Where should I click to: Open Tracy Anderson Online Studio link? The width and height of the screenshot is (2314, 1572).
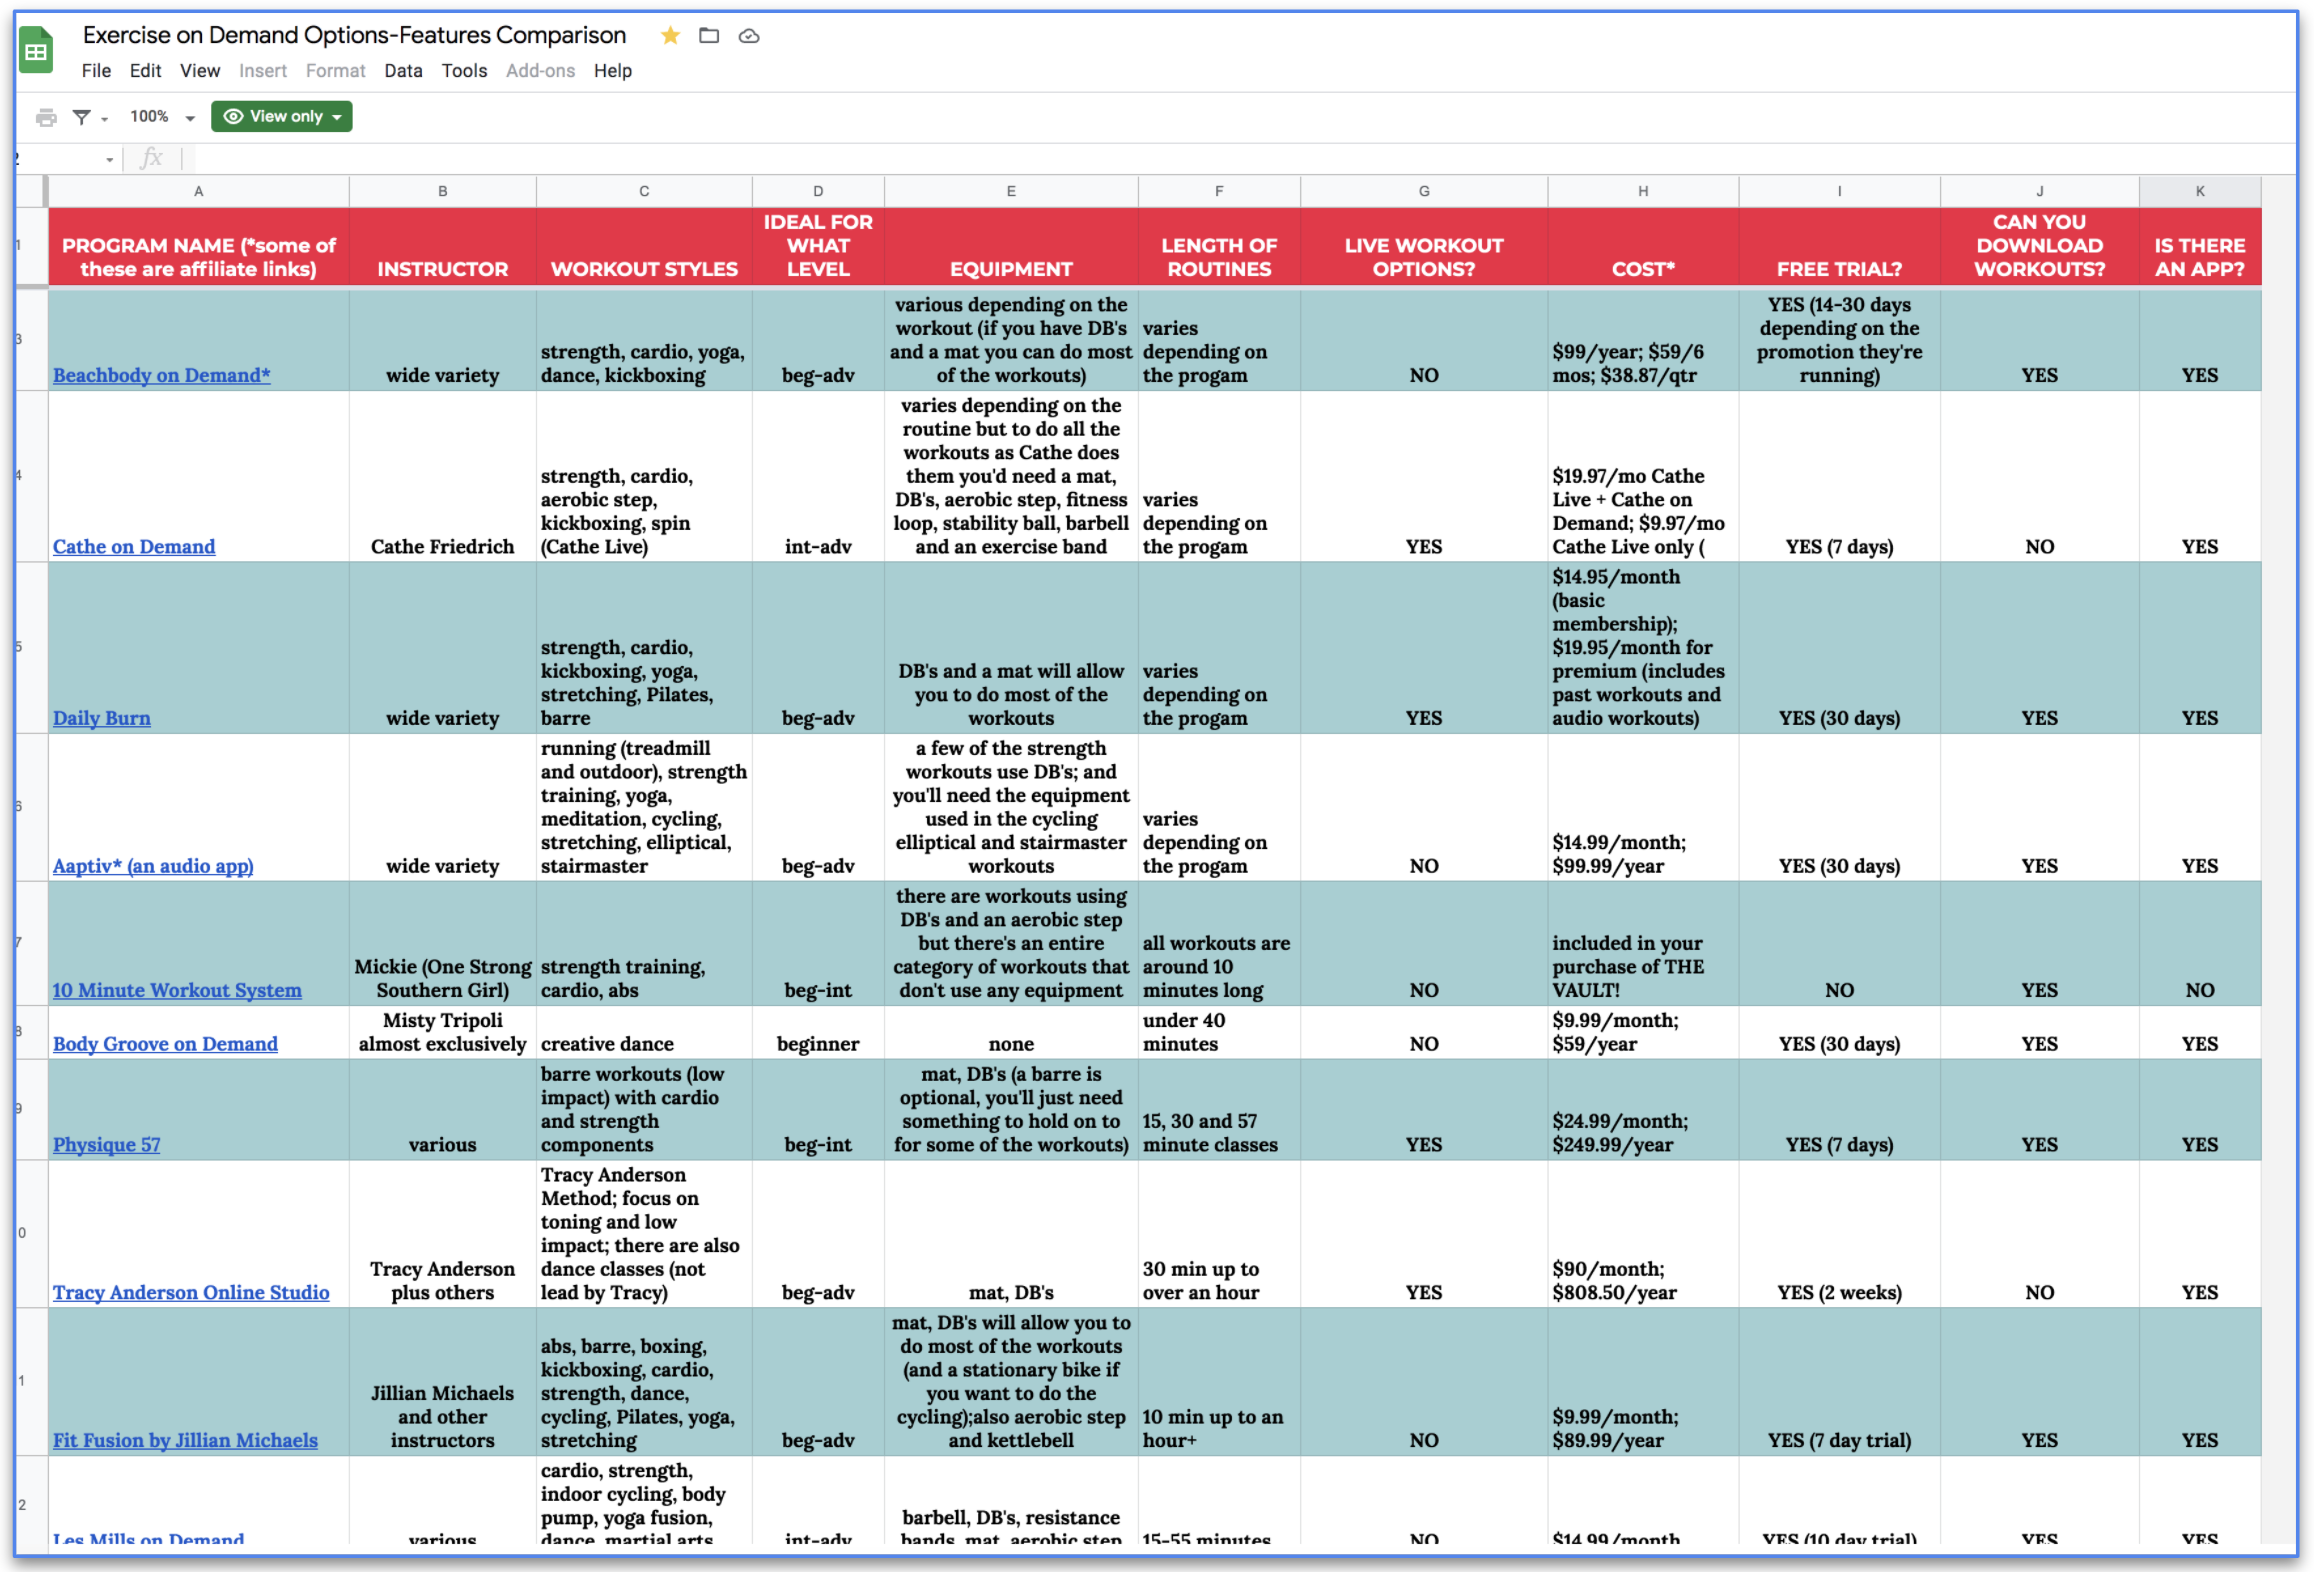pyautogui.click(x=190, y=1292)
